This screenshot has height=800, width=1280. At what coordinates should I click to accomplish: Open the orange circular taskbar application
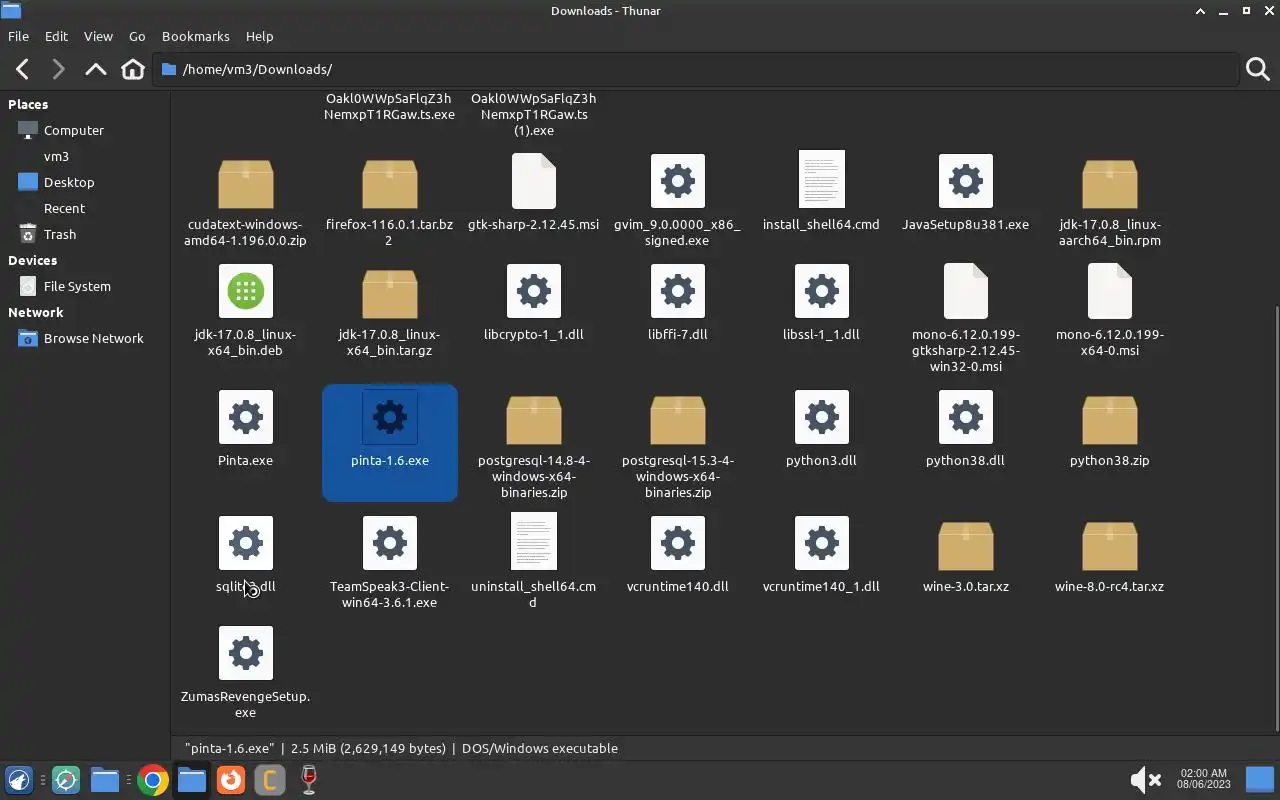231,780
